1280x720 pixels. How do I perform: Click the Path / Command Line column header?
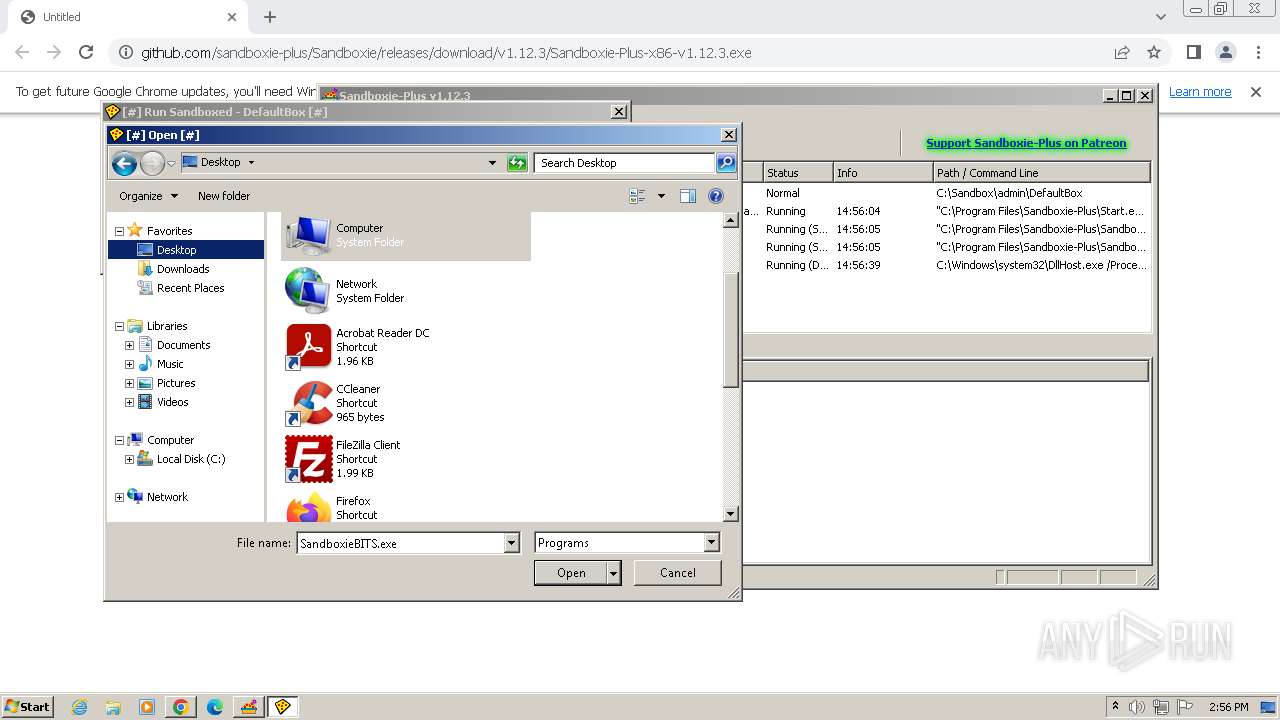pyautogui.click(x=1041, y=173)
